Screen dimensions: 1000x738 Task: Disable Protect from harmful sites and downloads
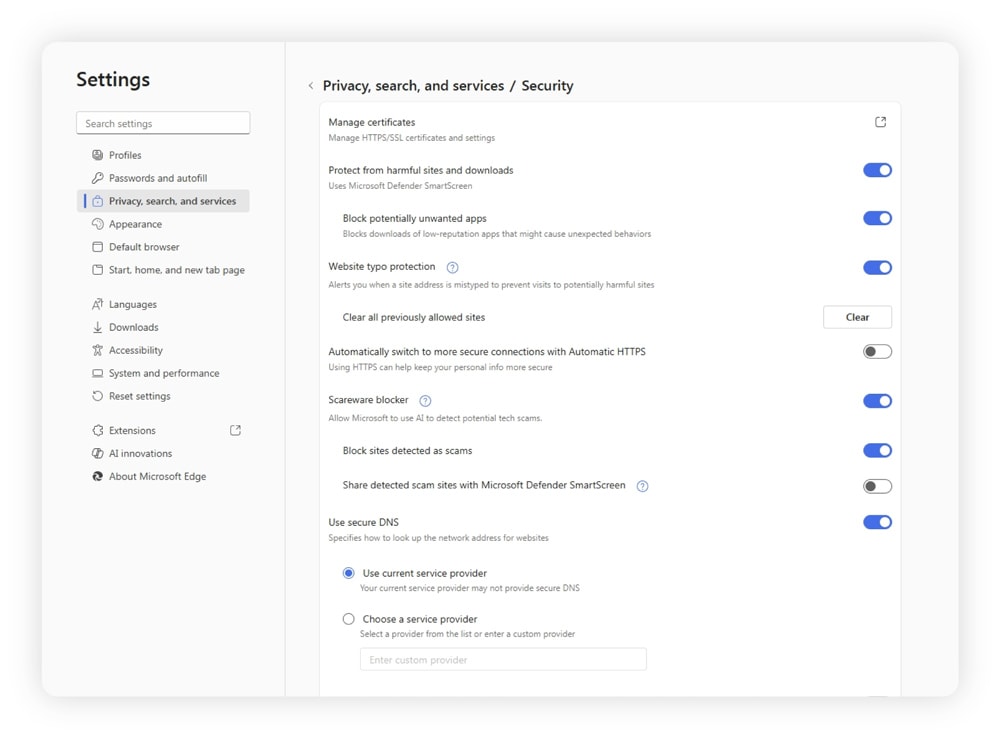(877, 170)
